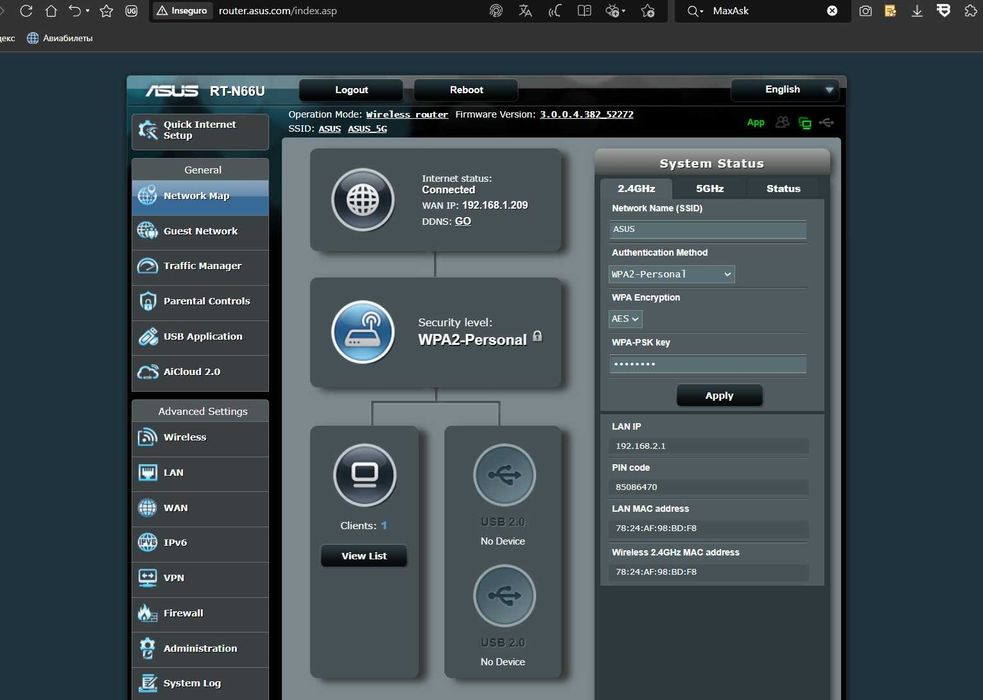Select the Clients computer icon
Screen dimensions: 983x700
pos(365,475)
